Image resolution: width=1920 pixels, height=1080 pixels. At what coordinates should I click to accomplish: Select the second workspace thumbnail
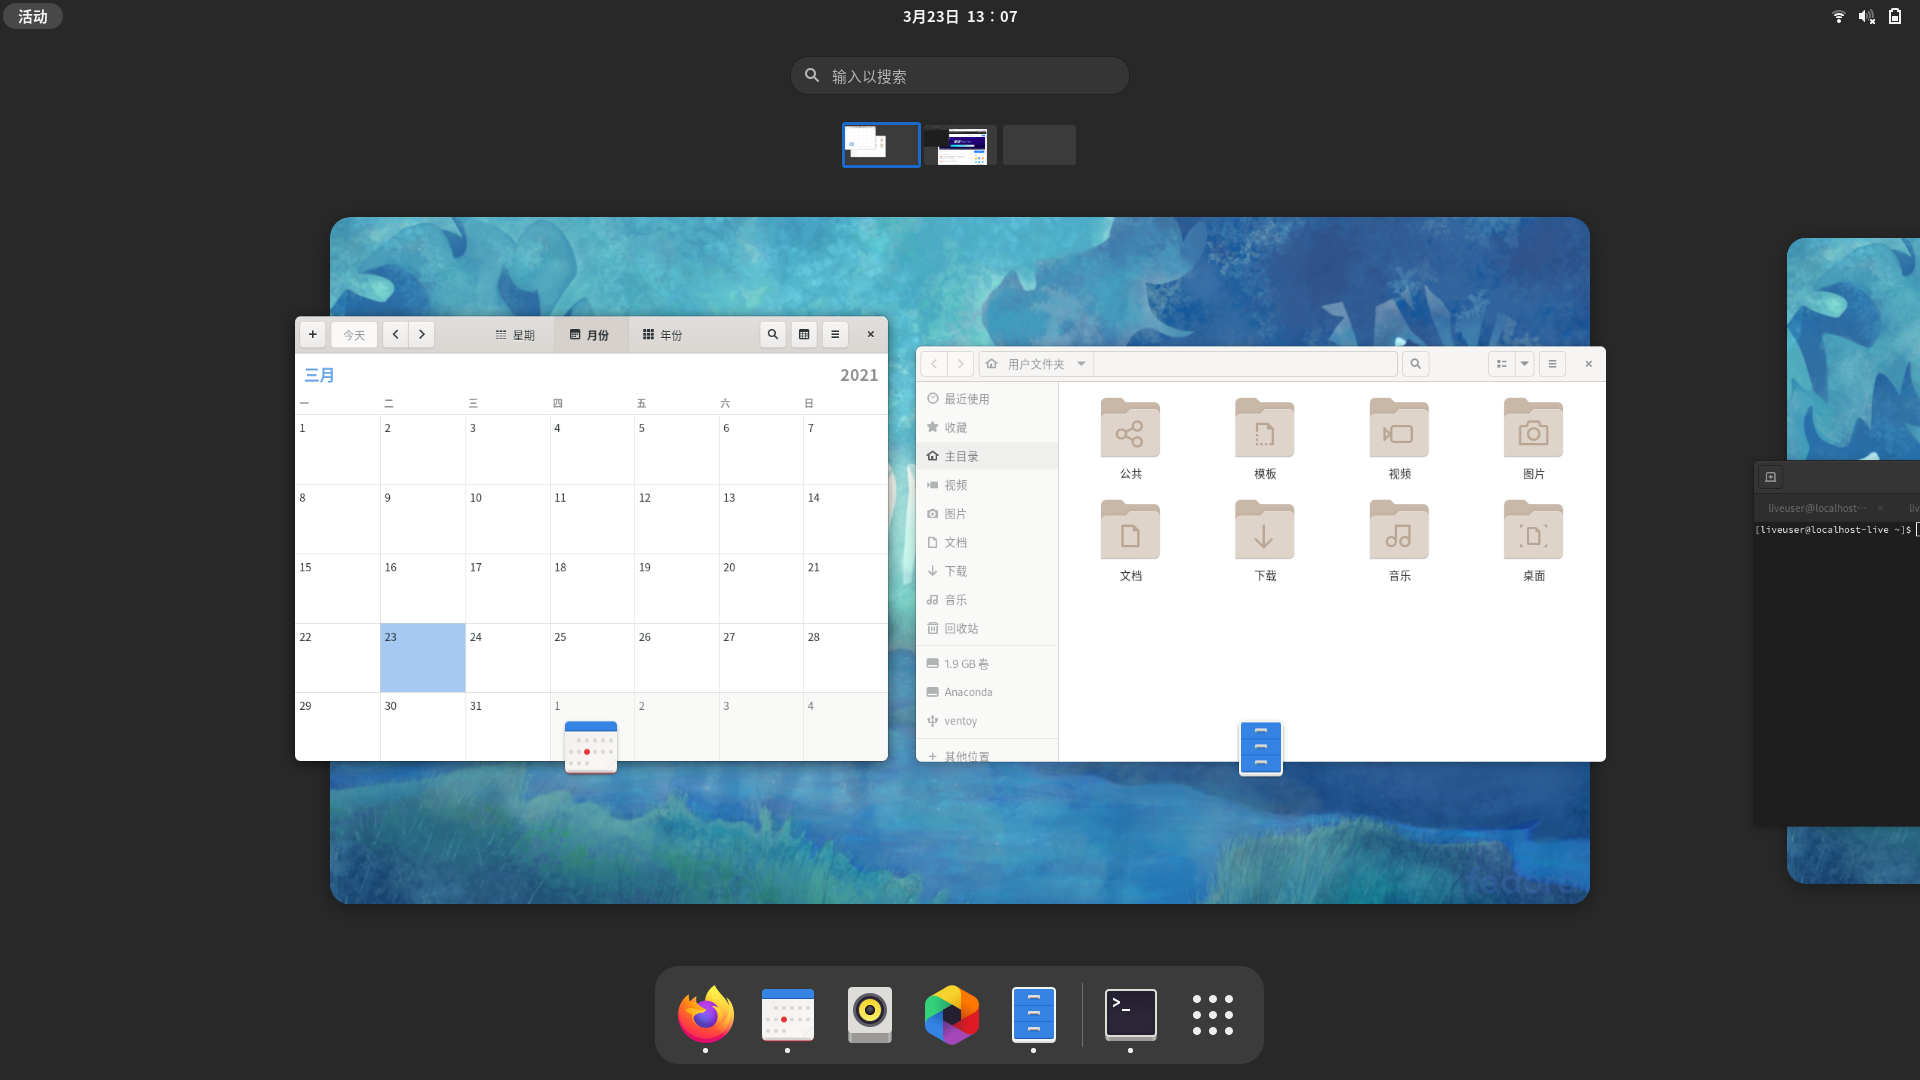click(960, 145)
